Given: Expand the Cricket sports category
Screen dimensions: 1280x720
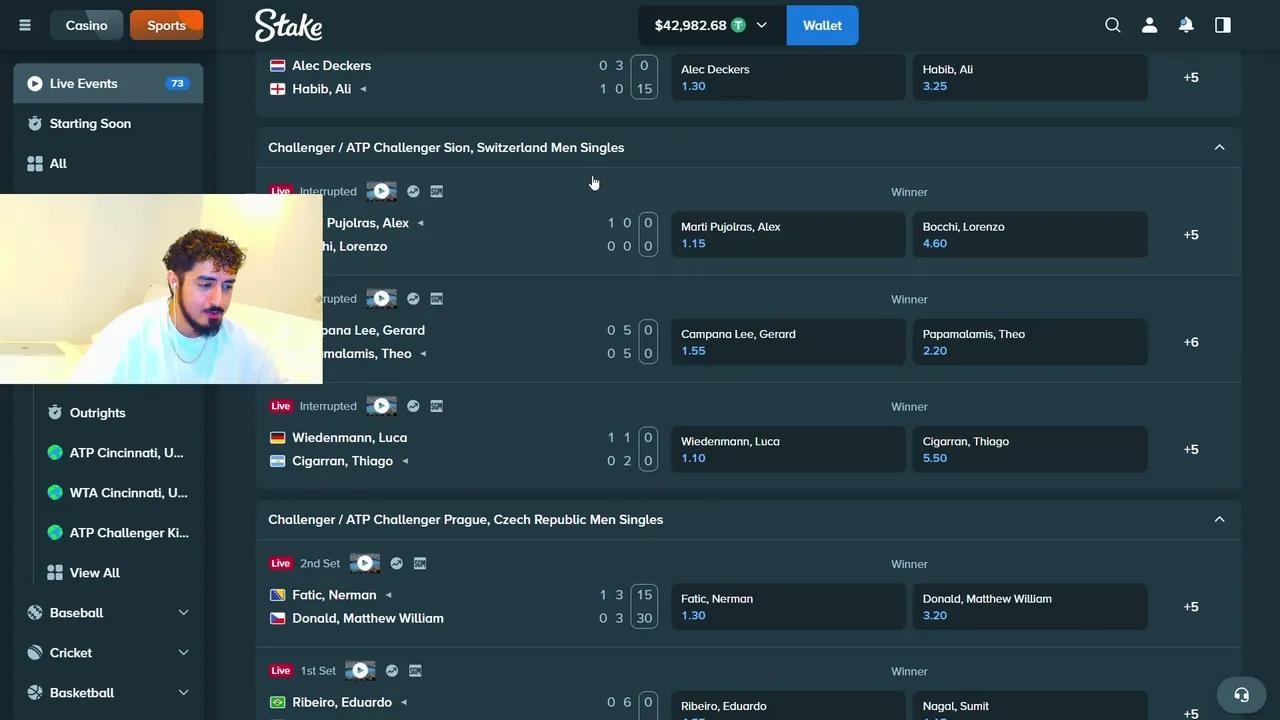Looking at the screenshot, I should click(x=108, y=652).
